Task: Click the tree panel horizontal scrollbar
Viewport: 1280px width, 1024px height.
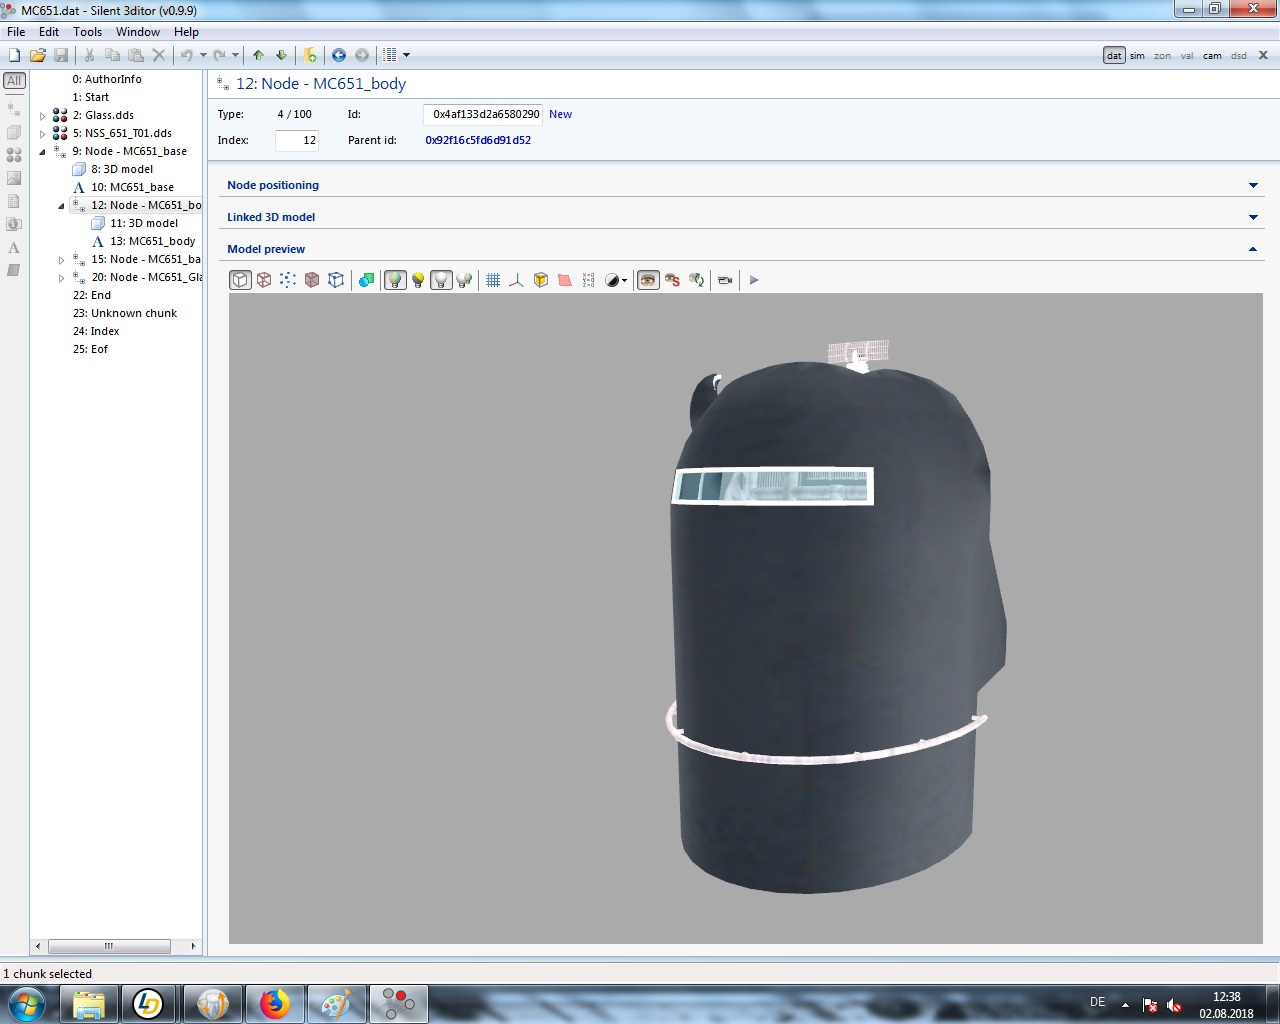Action: (x=109, y=946)
